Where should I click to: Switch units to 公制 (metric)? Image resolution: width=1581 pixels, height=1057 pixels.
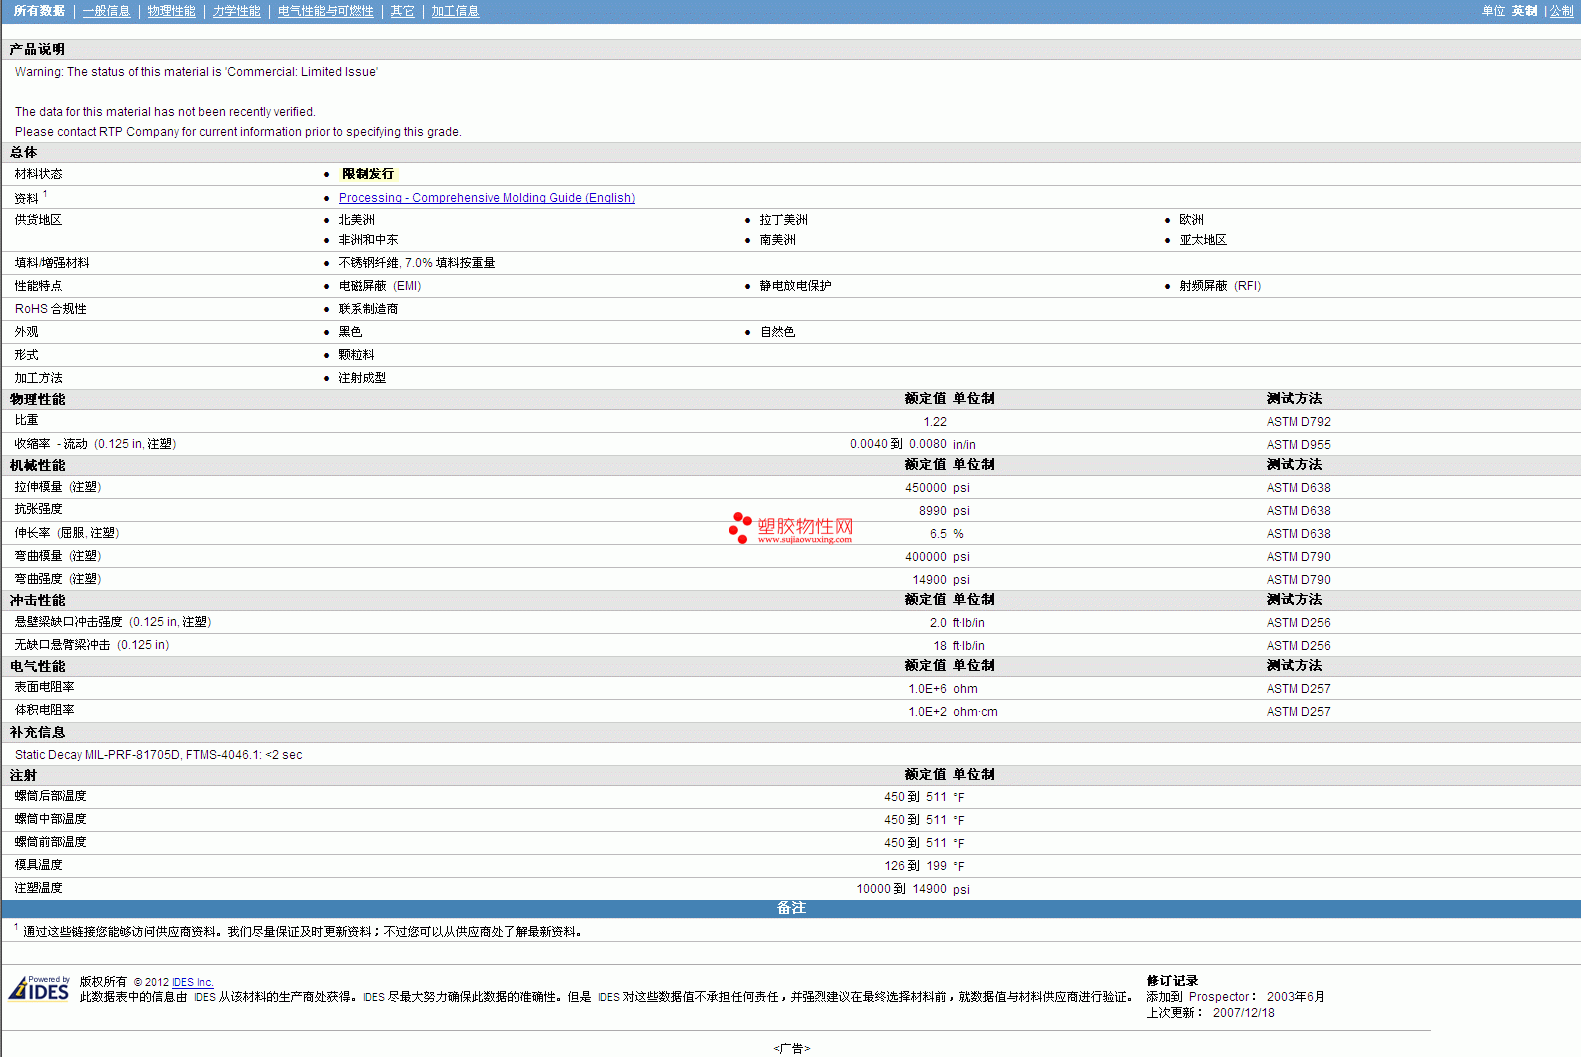(x=1561, y=11)
